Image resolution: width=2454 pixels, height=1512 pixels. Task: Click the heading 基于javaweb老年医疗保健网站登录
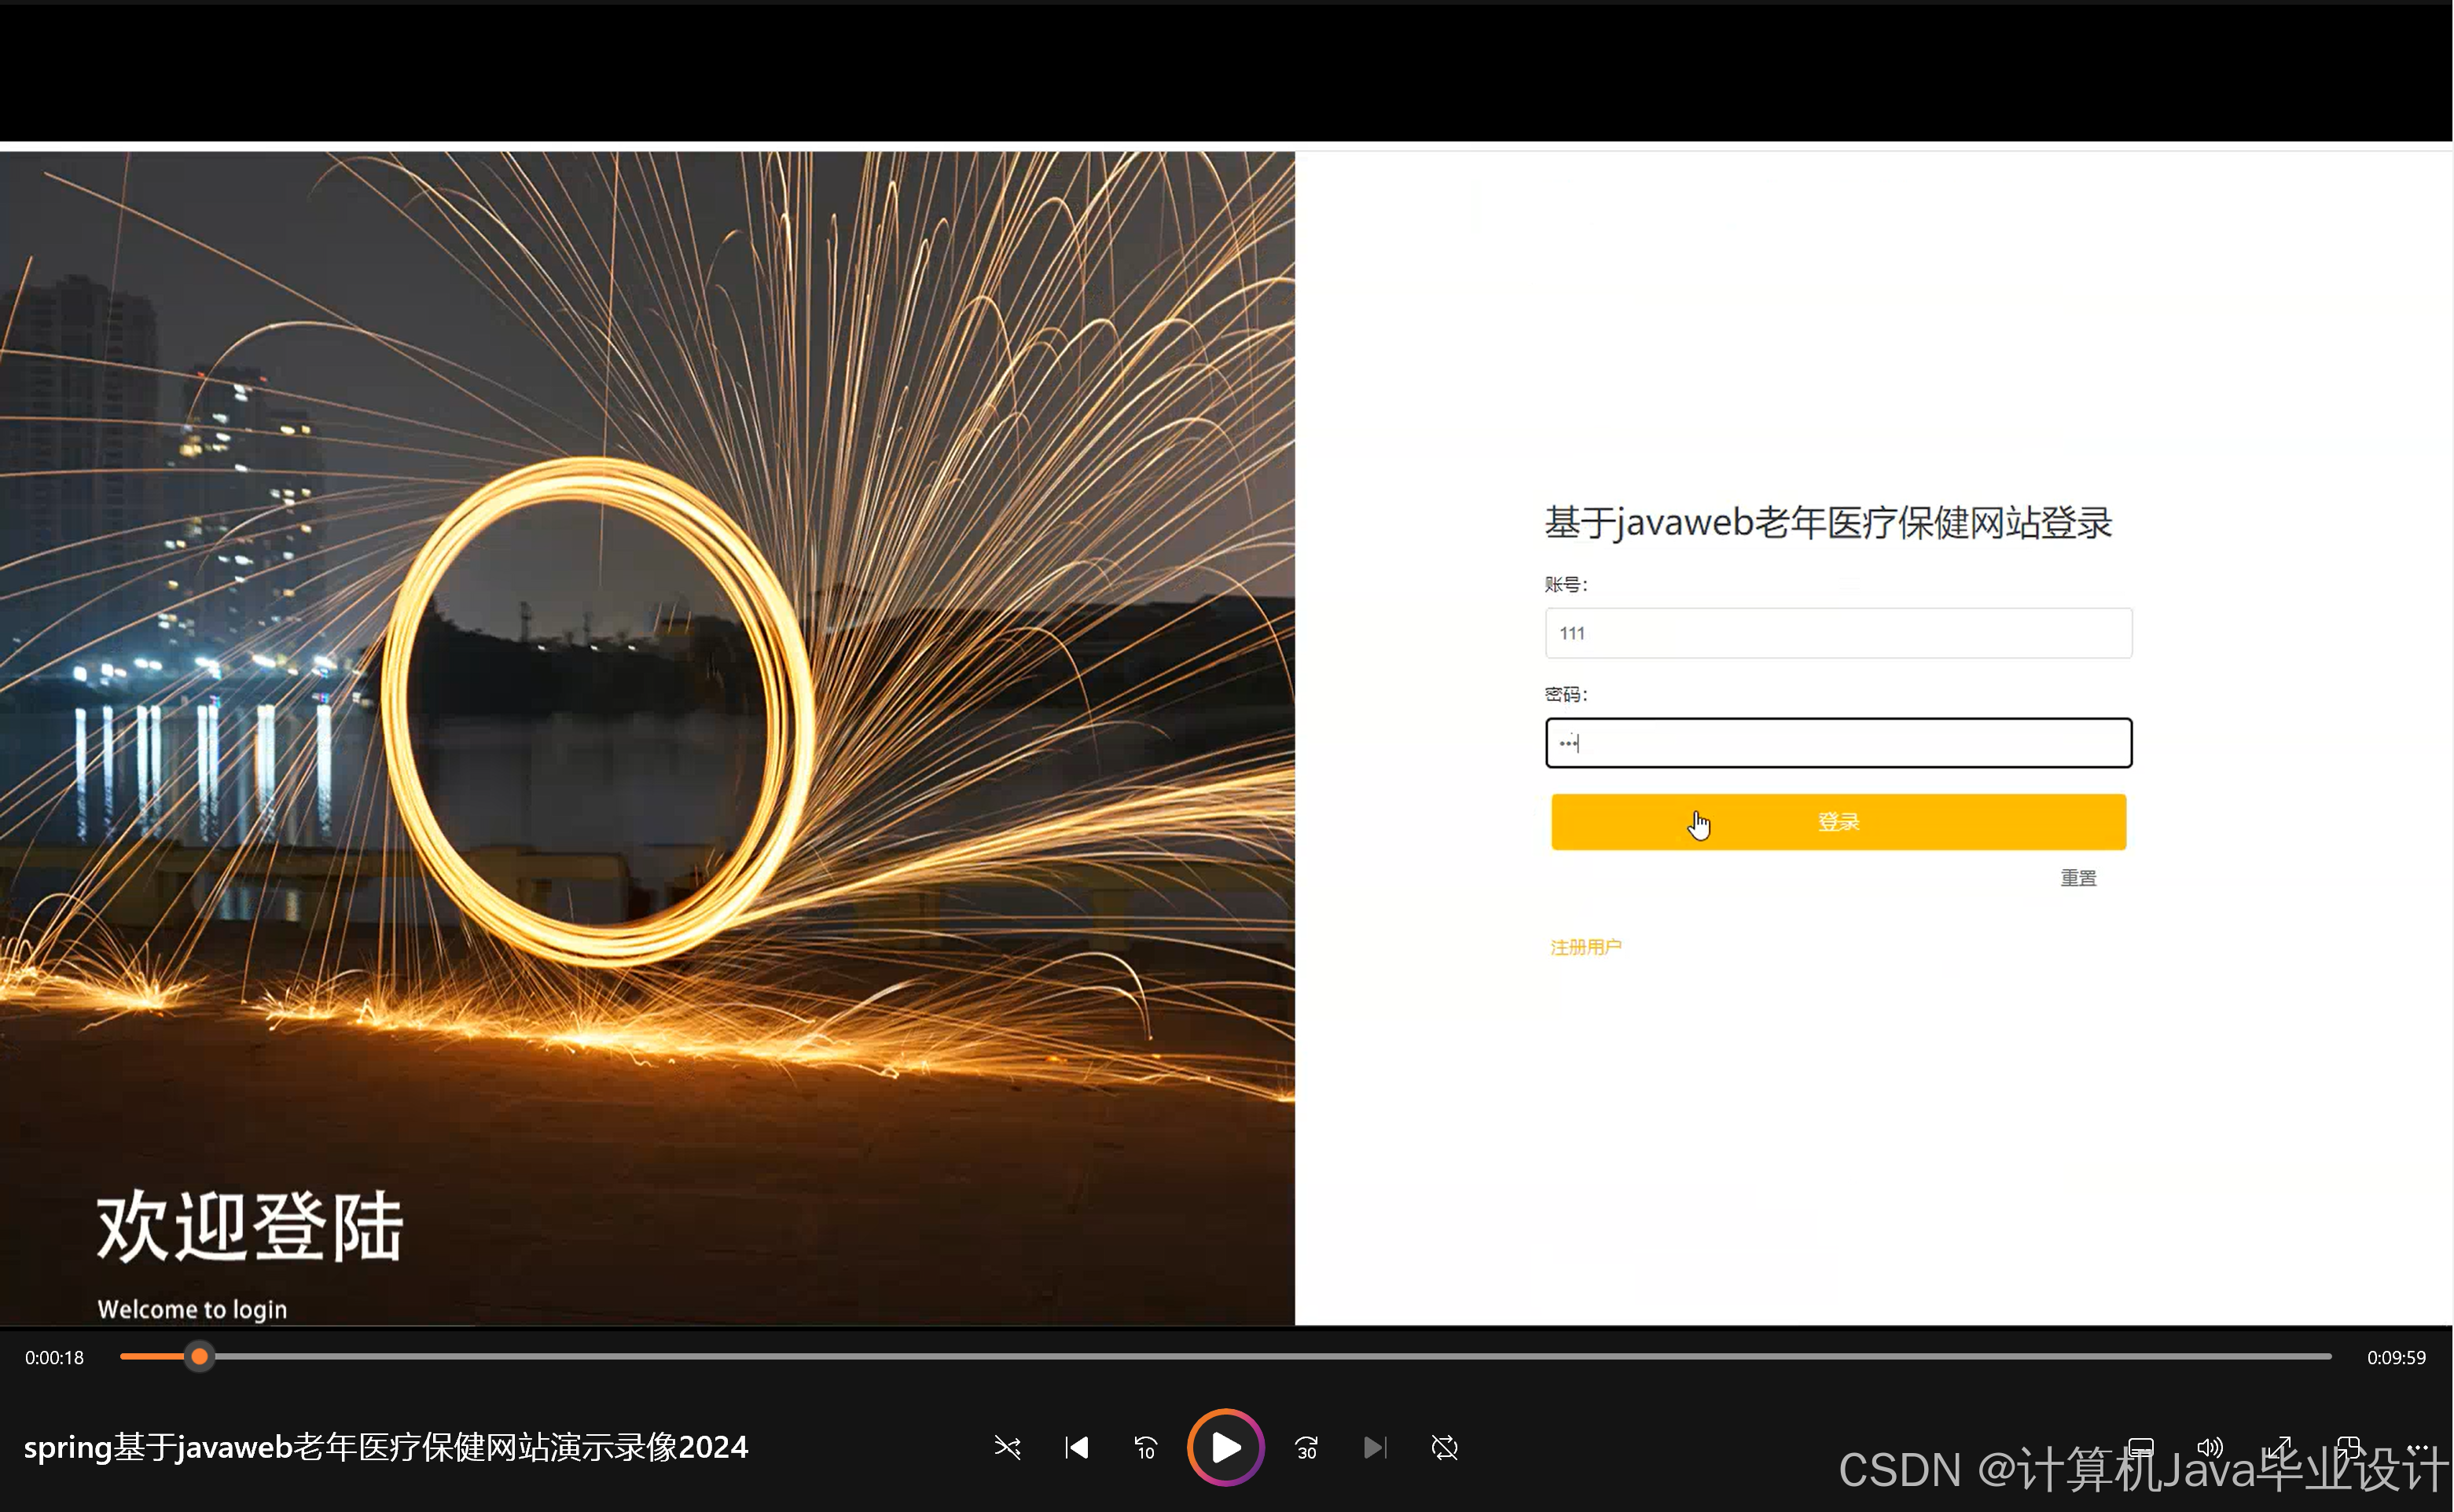pos(1828,522)
